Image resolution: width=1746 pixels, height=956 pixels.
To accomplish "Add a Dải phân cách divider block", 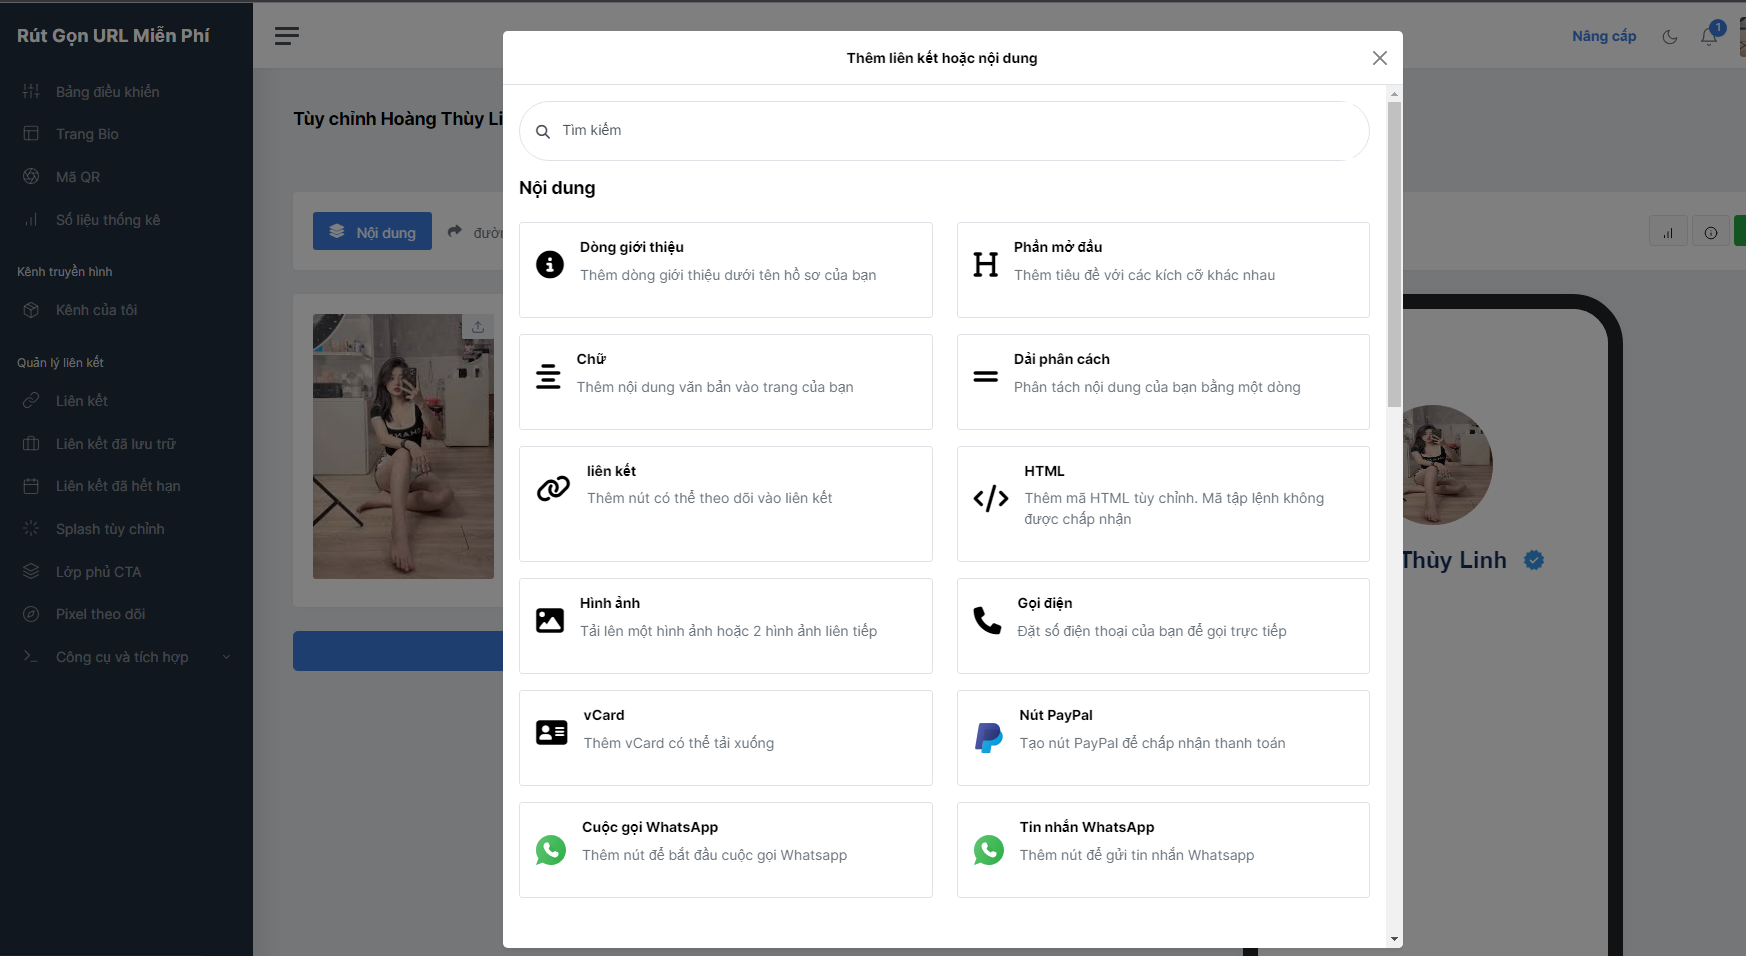I will click(x=1162, y=382).
